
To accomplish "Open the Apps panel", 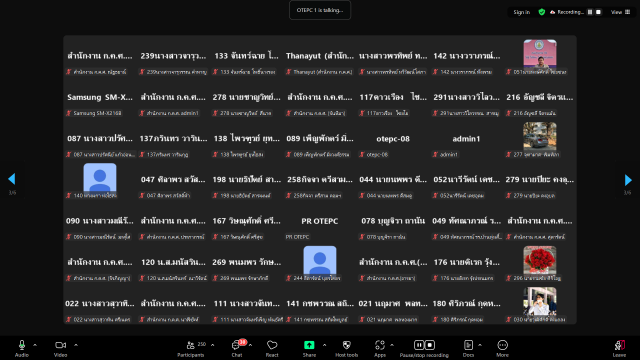I will pyautogui.click(x=380, y=349).
